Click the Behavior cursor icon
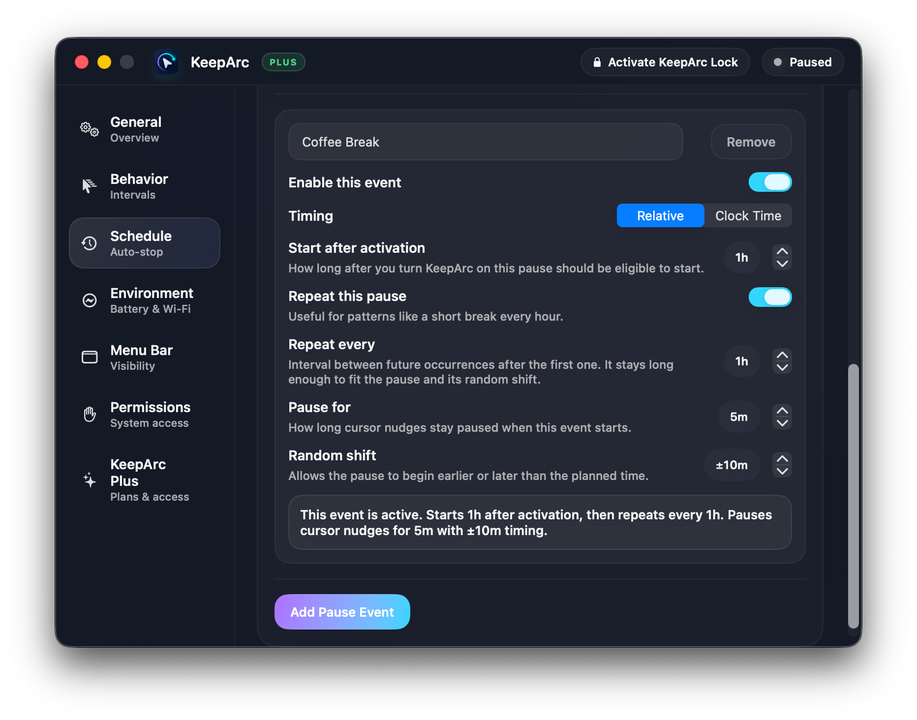The height and width of the screenshot is (720, 917). coord(89,186)
